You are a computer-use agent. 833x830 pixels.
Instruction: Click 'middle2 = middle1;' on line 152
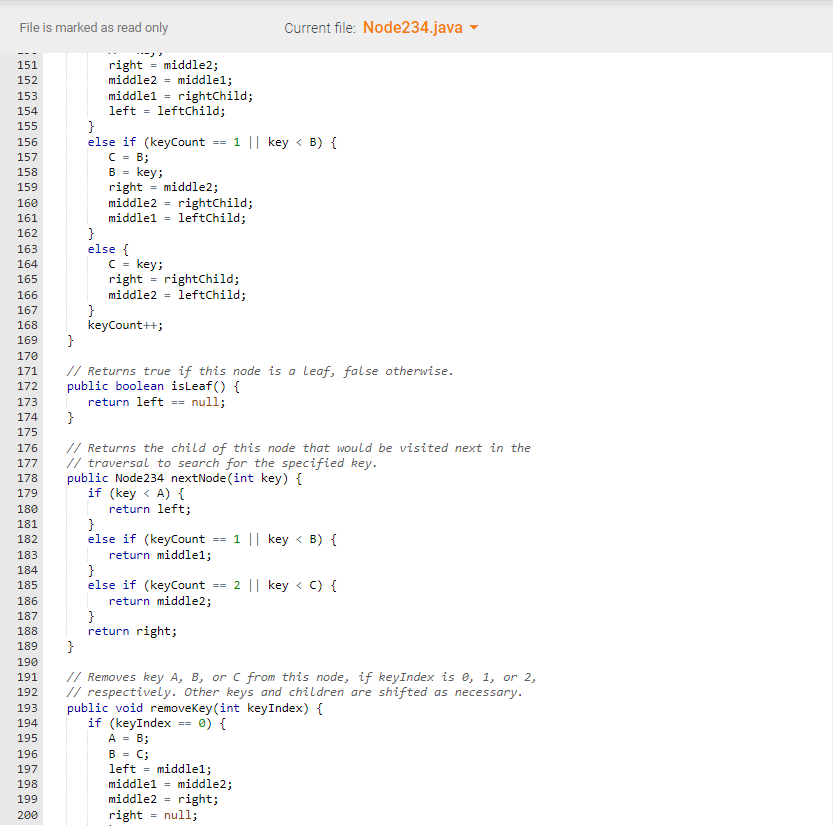click(171, 80)
